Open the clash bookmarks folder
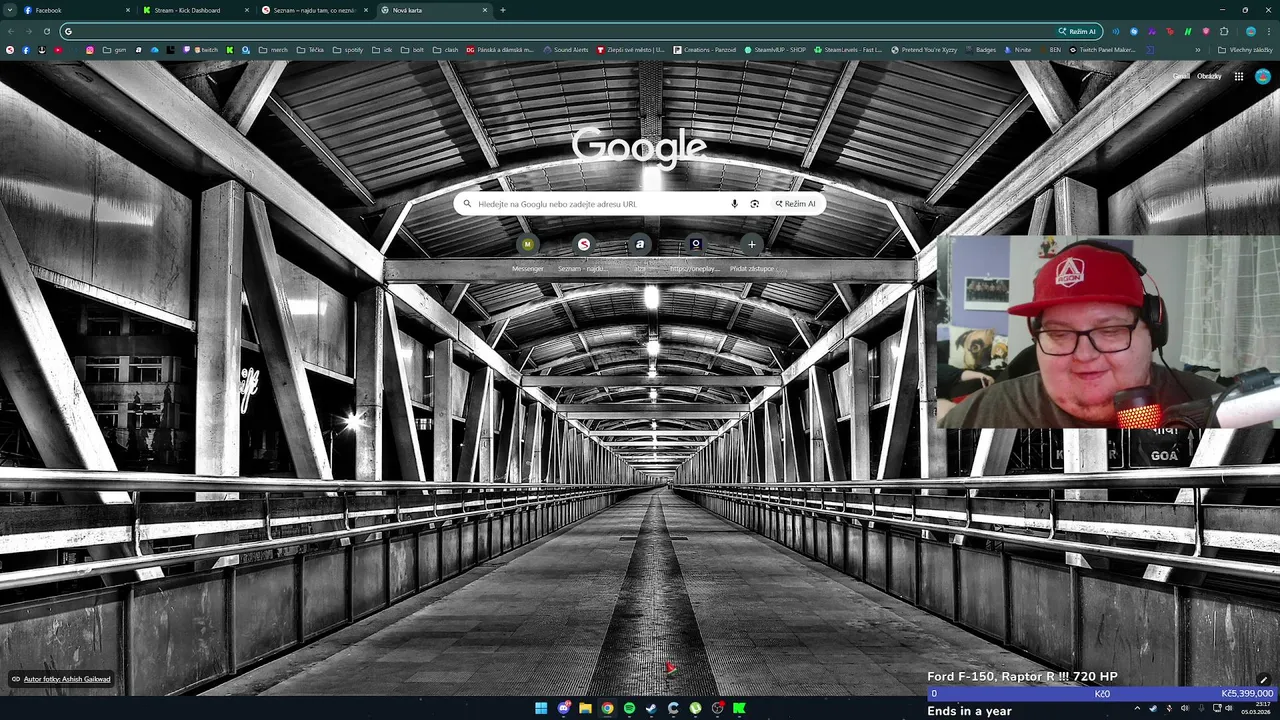The image size is (1280, 720). click(x=445, y=50)
